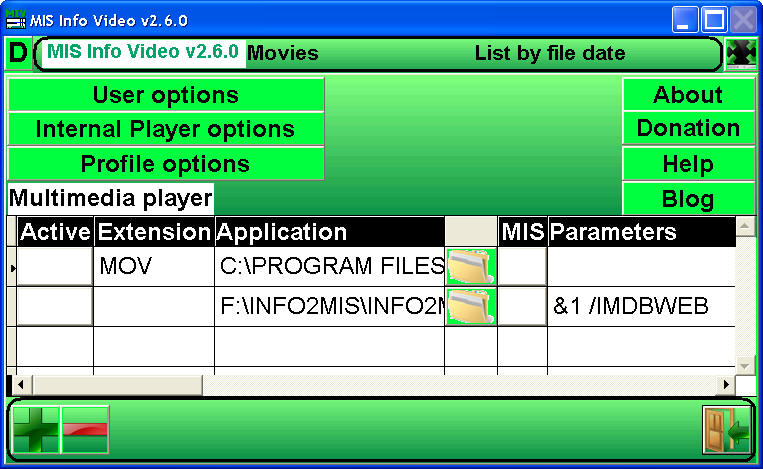Click the row selector arrow of the MOV row
Image resolution: width=763 pixels, height=469 pixels.
[x=12, y=267]
